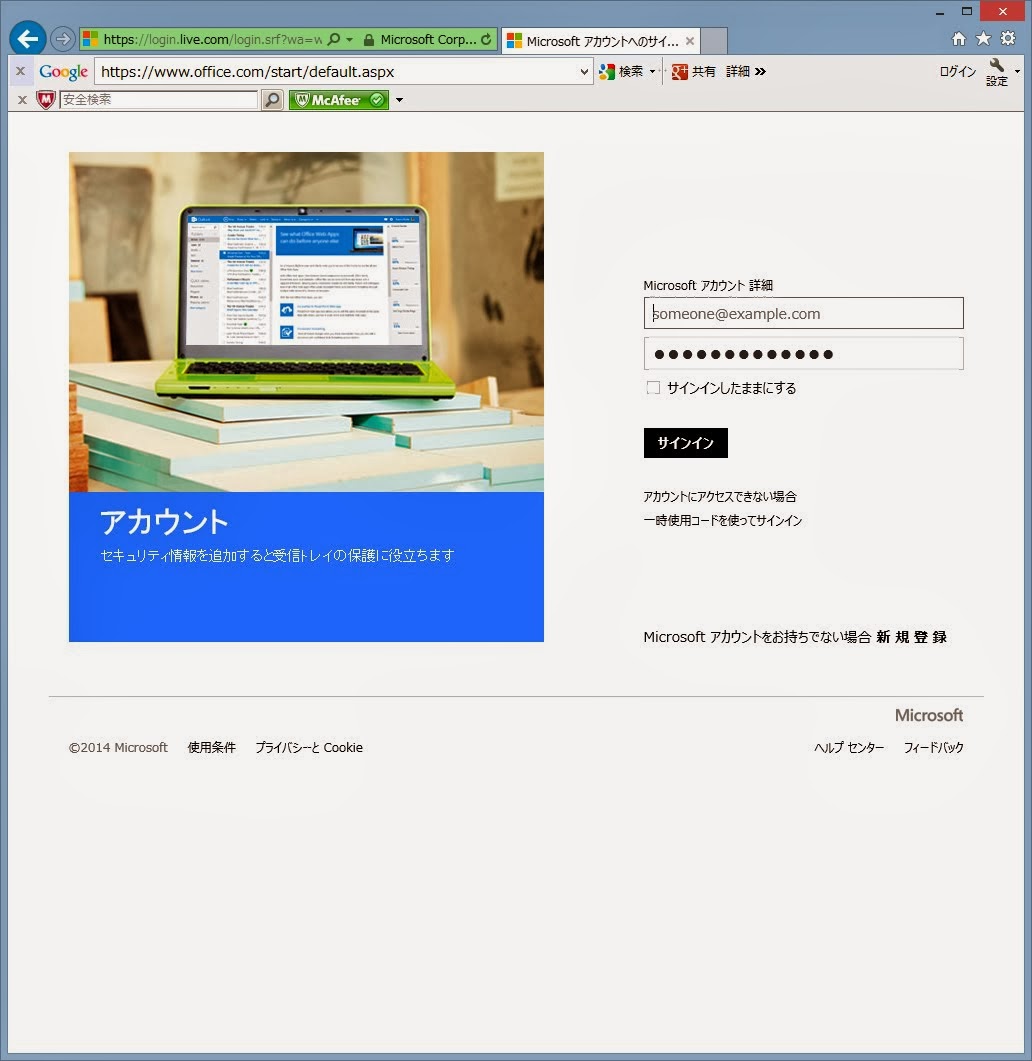
Task: Click the ©2014 Microsoft footer text
Action: pyautogui.click(x=118, y=748)
